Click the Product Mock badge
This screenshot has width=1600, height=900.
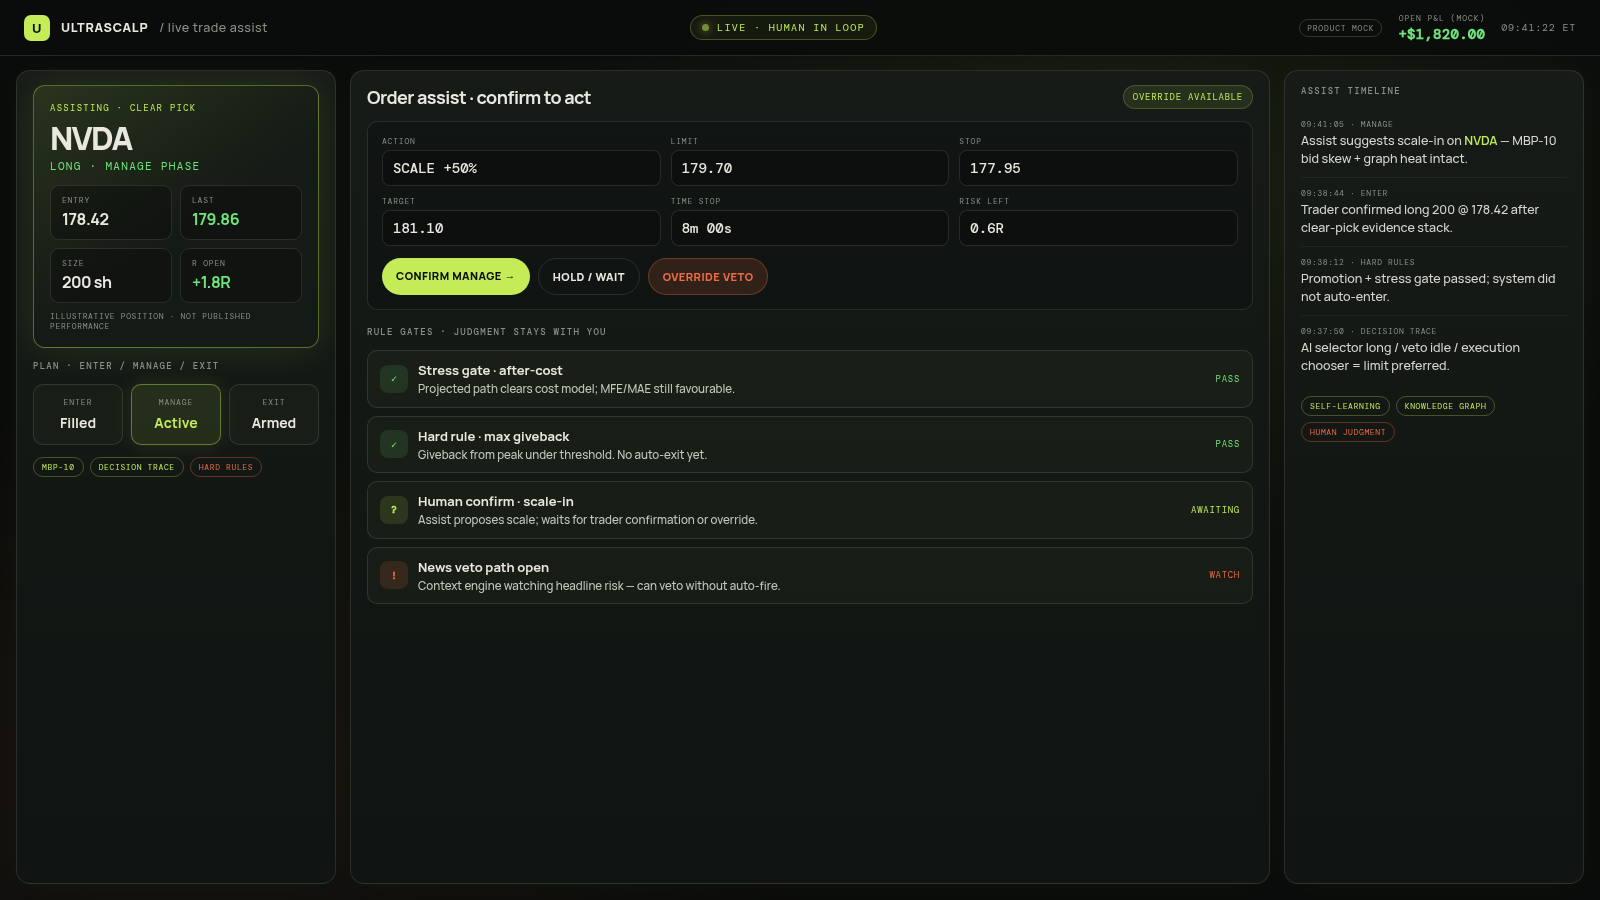(1340, 28)
